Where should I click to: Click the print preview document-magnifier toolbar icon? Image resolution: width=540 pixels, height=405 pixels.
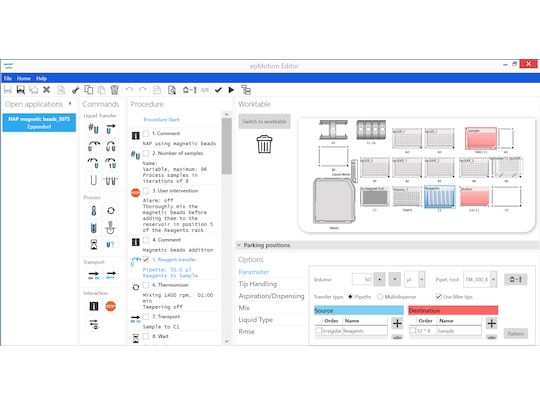(172, 90)
